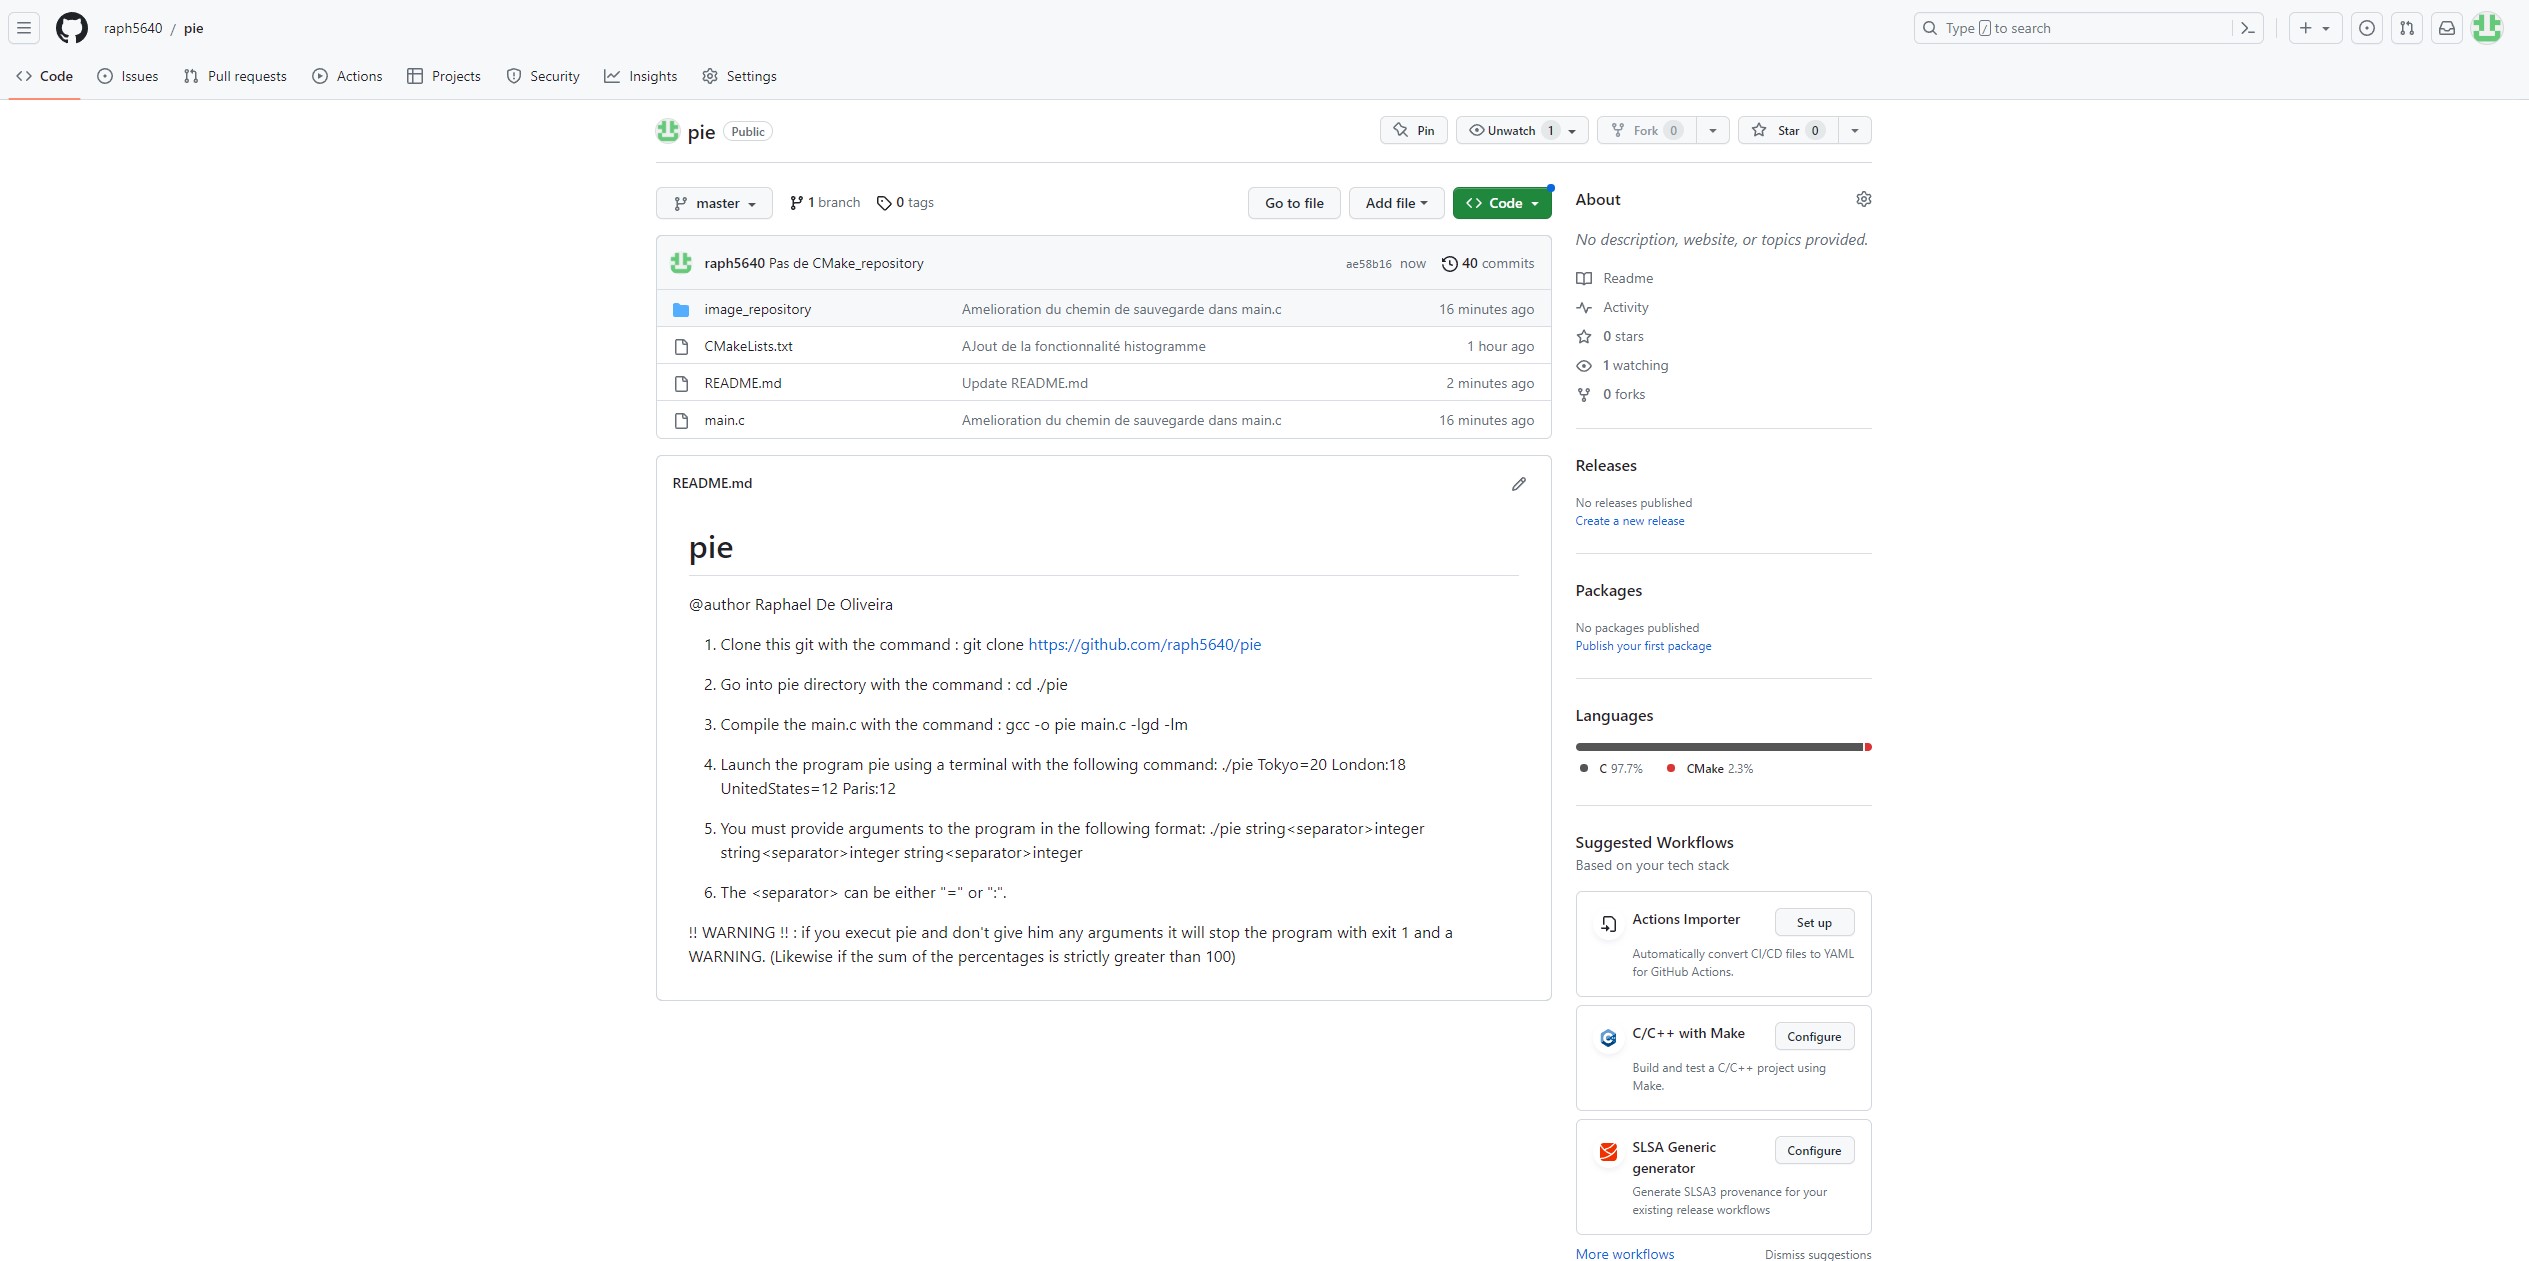Open the About settings gear icon
The image size is (2529, 1261).
1863,199
